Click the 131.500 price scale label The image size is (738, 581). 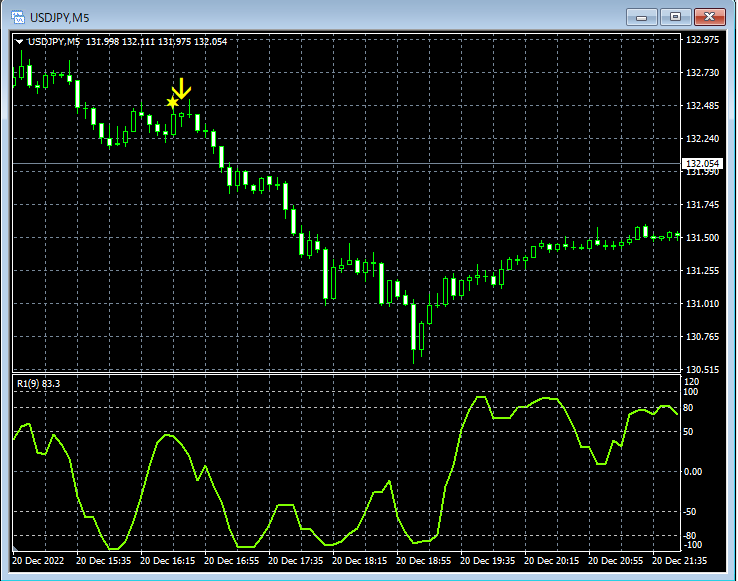(x=703, y=237)
